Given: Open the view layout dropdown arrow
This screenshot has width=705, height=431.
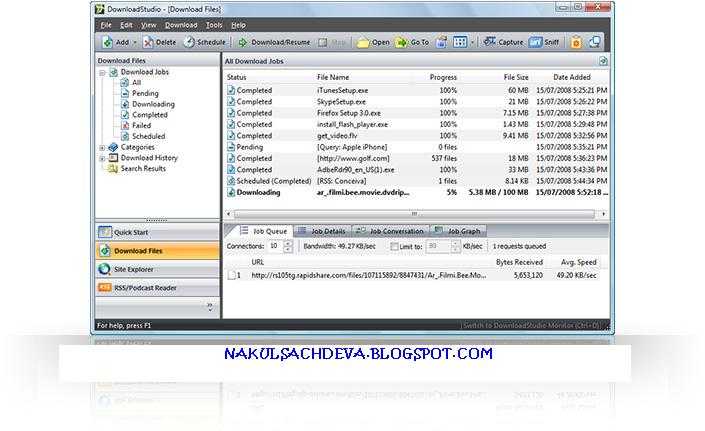Looking at the screenshot, I should pyautogui.click(x=472, y=43).
